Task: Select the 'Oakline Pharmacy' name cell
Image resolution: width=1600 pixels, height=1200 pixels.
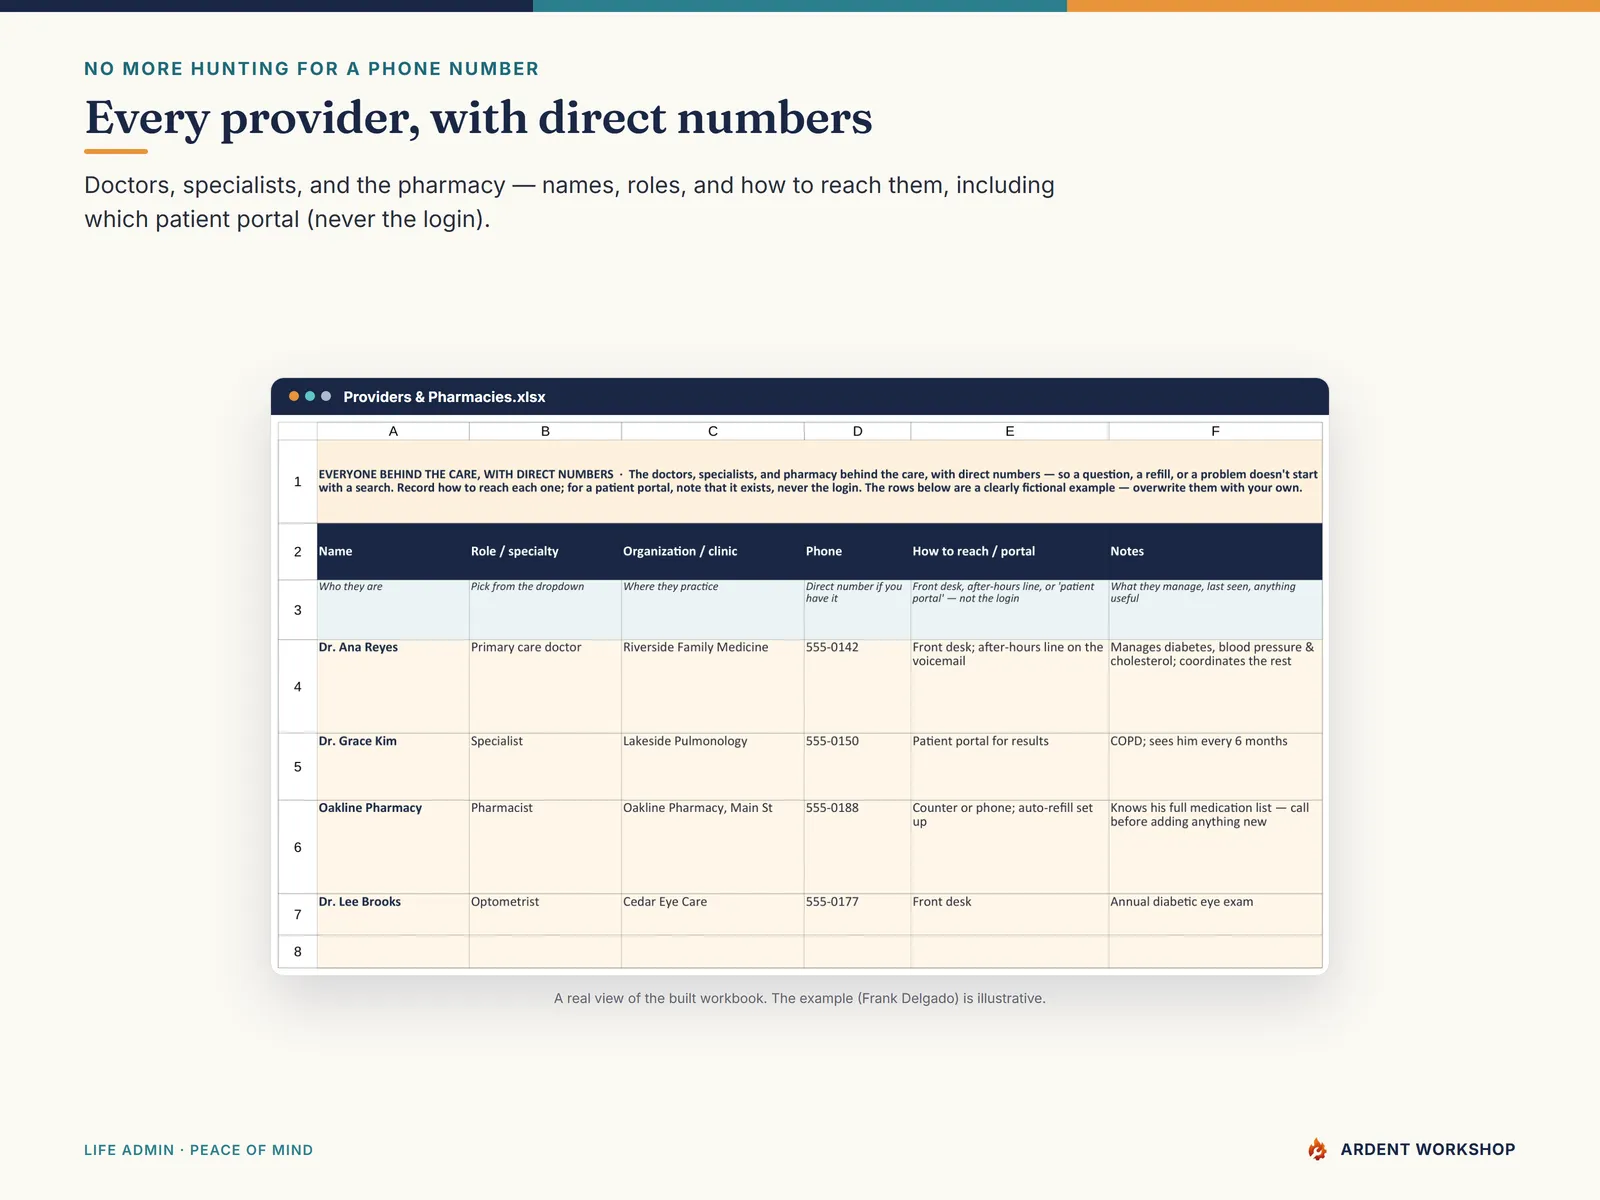Action: [x=393, y=847]
